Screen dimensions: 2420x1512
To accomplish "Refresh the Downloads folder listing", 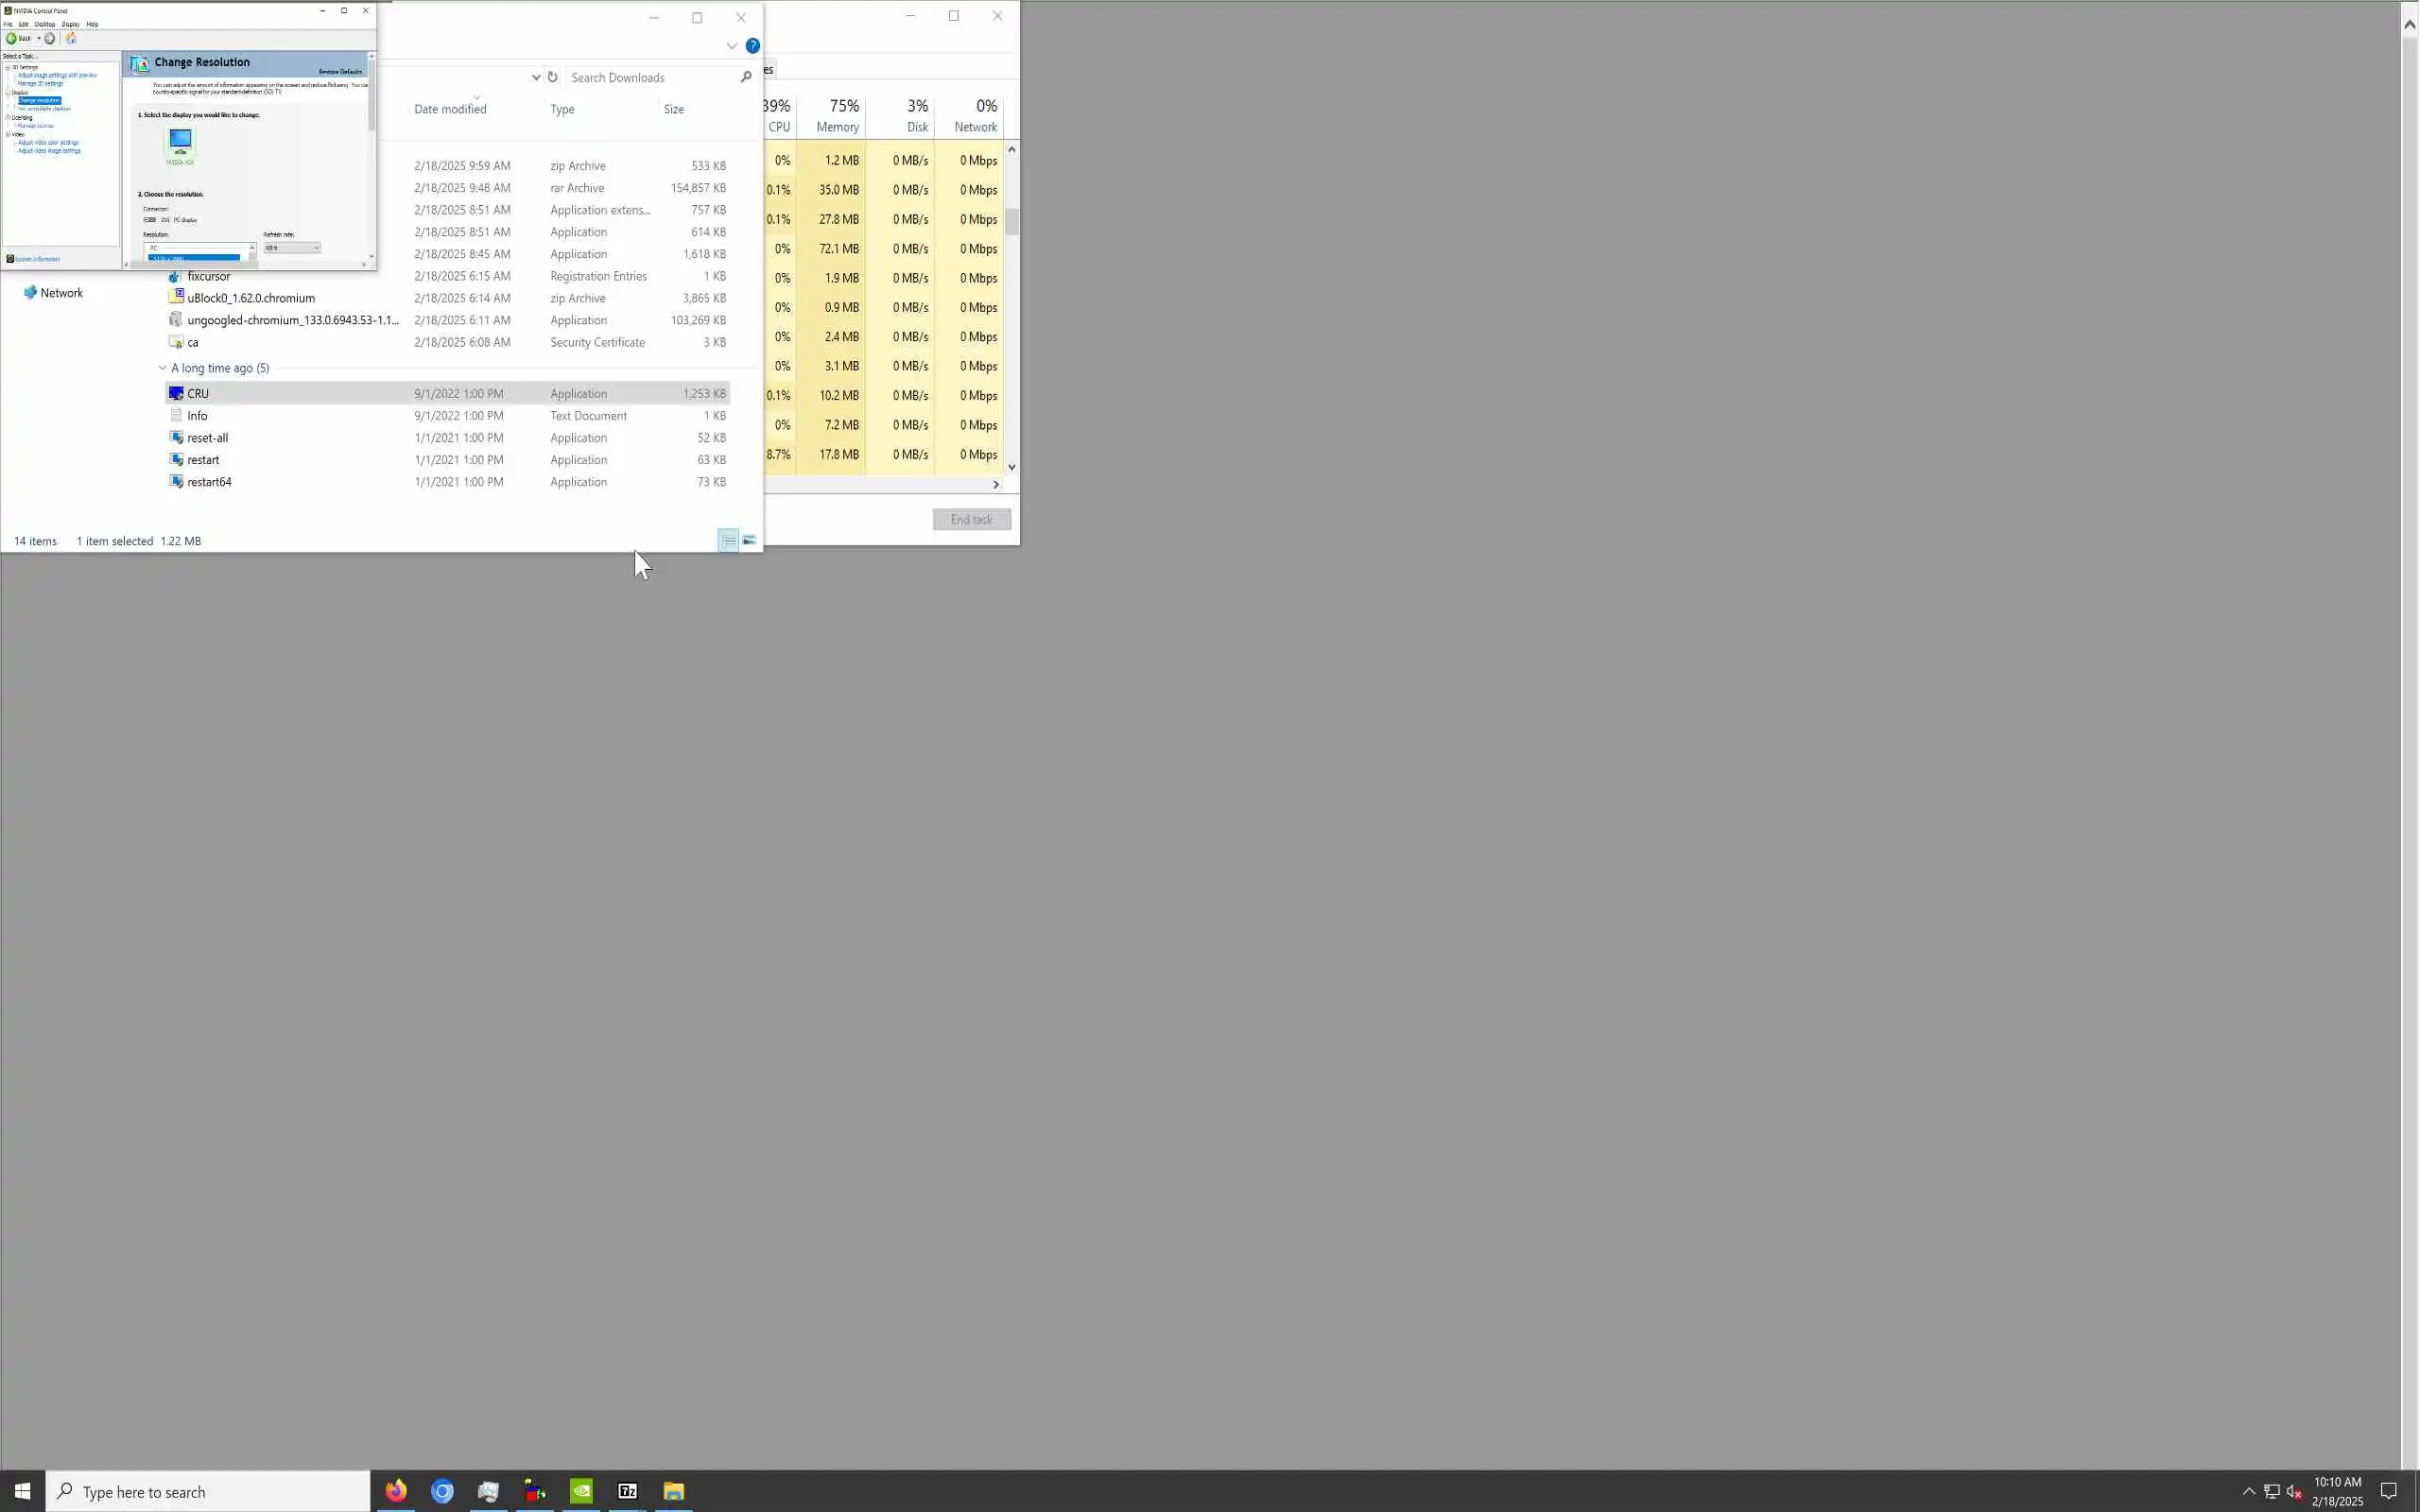I will pos(552,77).
